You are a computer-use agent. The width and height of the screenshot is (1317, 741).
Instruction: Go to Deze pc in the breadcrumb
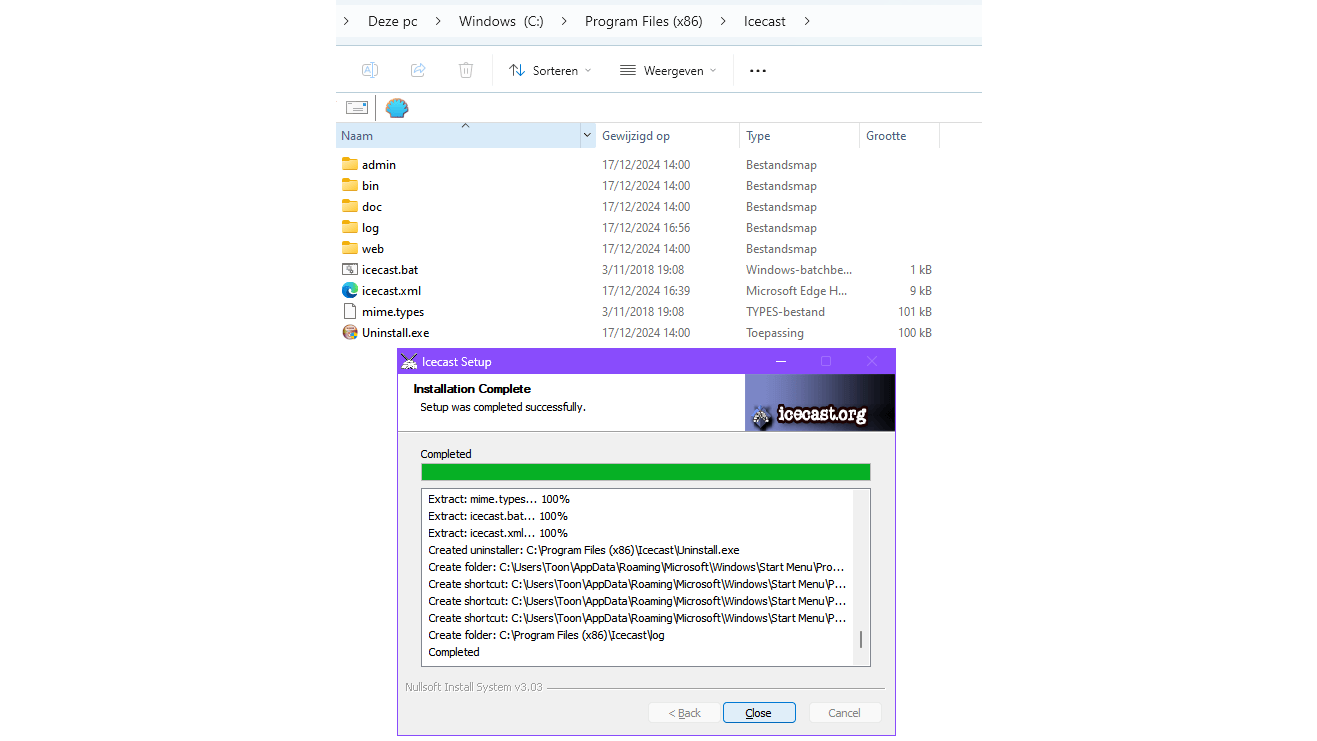point(392,21)
